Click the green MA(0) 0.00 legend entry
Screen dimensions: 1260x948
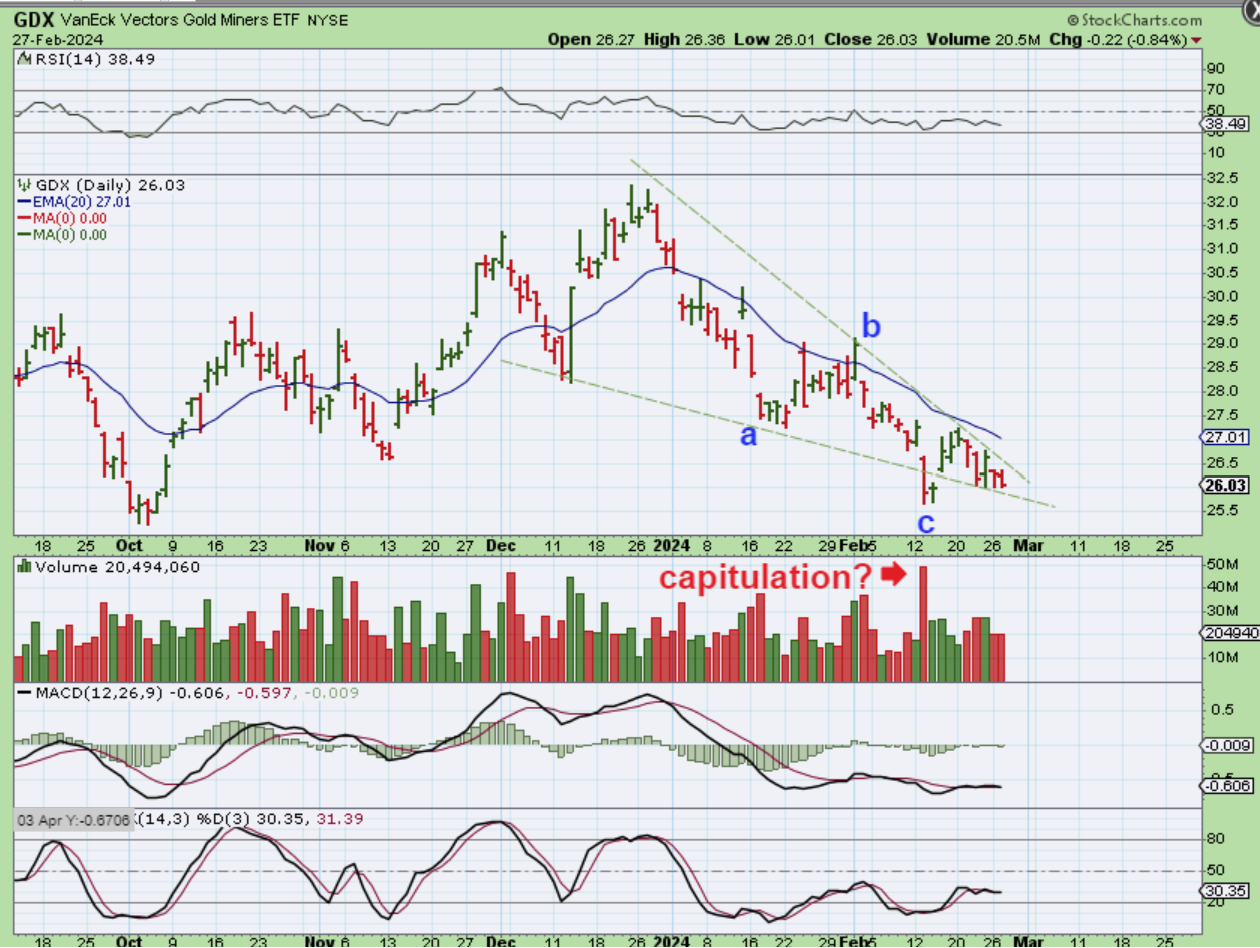[x=61, y=234]
